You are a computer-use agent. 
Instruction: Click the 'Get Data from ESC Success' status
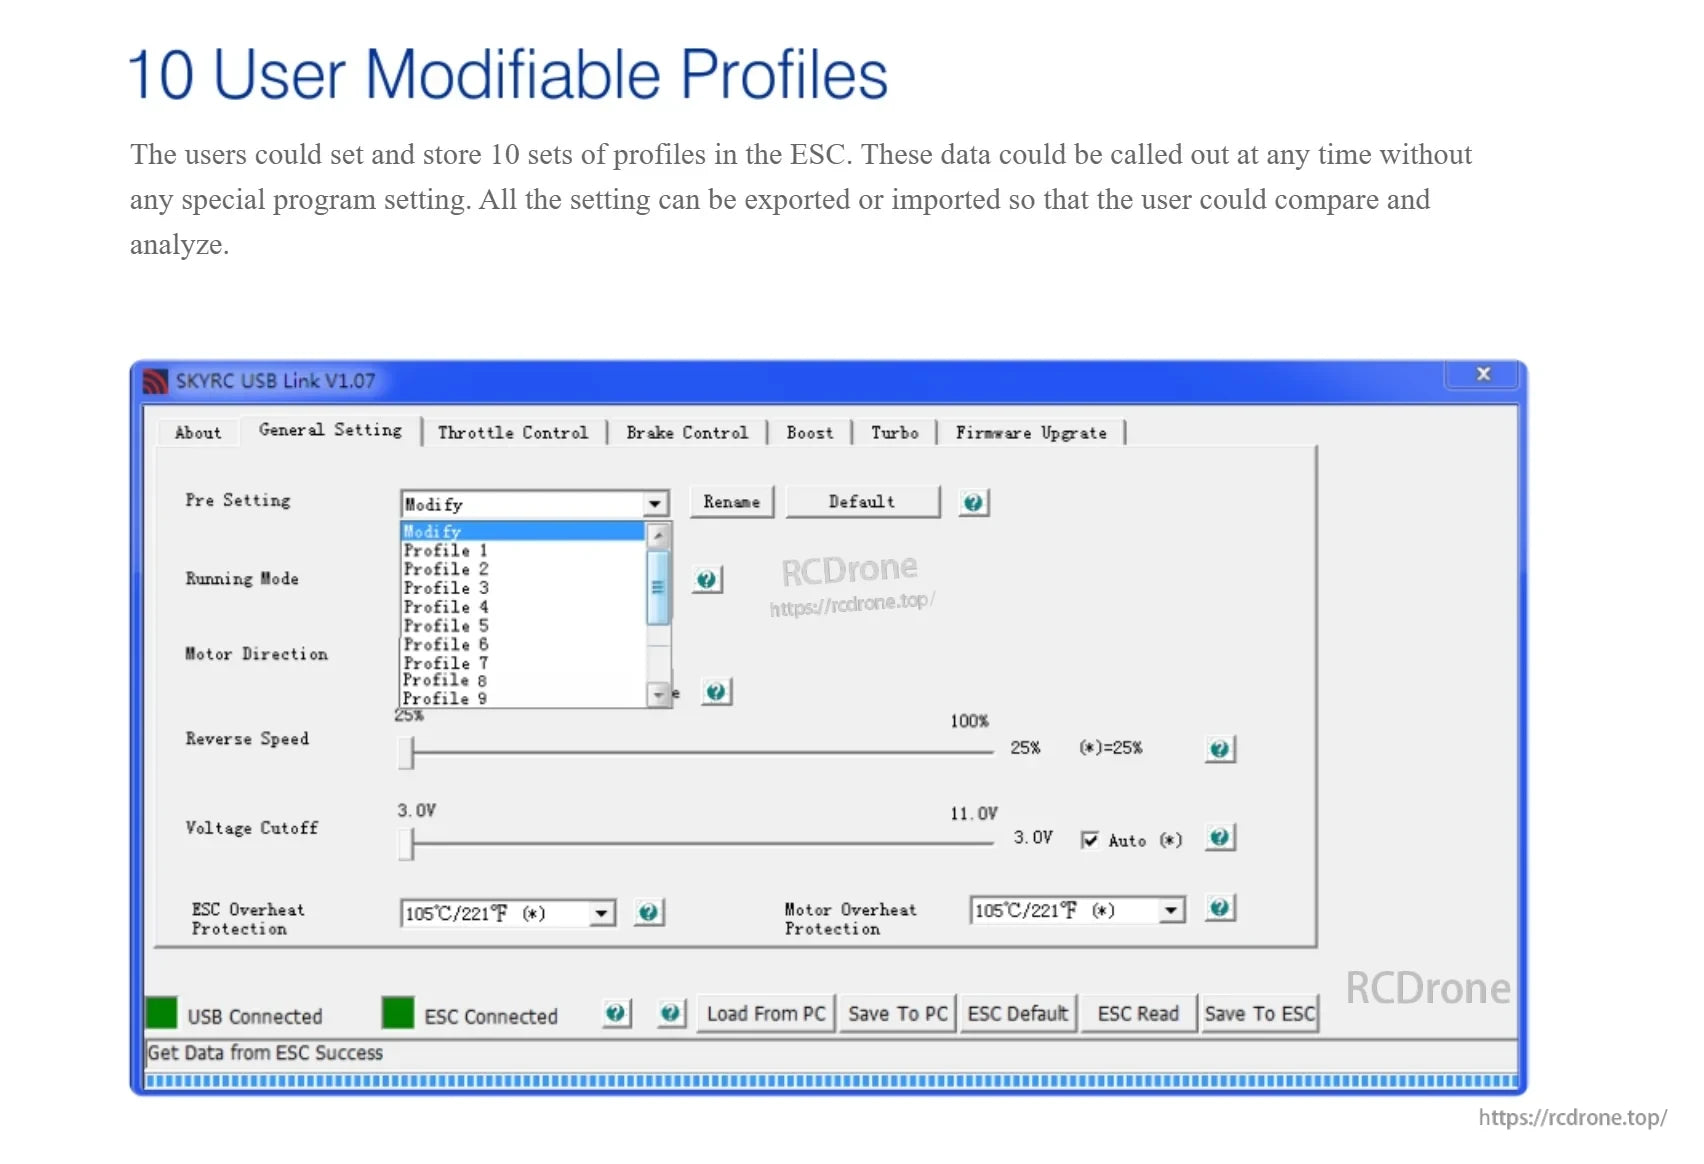[x=265, y=1053]
